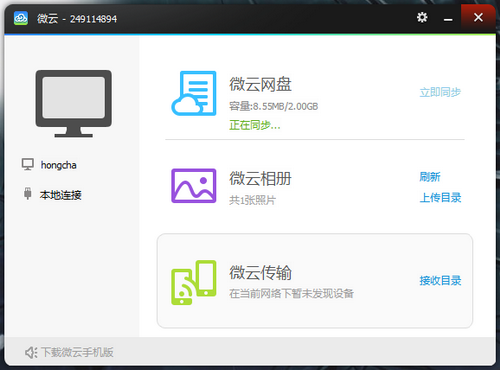
Task: Open the settings gear in title bar
Action: click(x=422, y=17)
